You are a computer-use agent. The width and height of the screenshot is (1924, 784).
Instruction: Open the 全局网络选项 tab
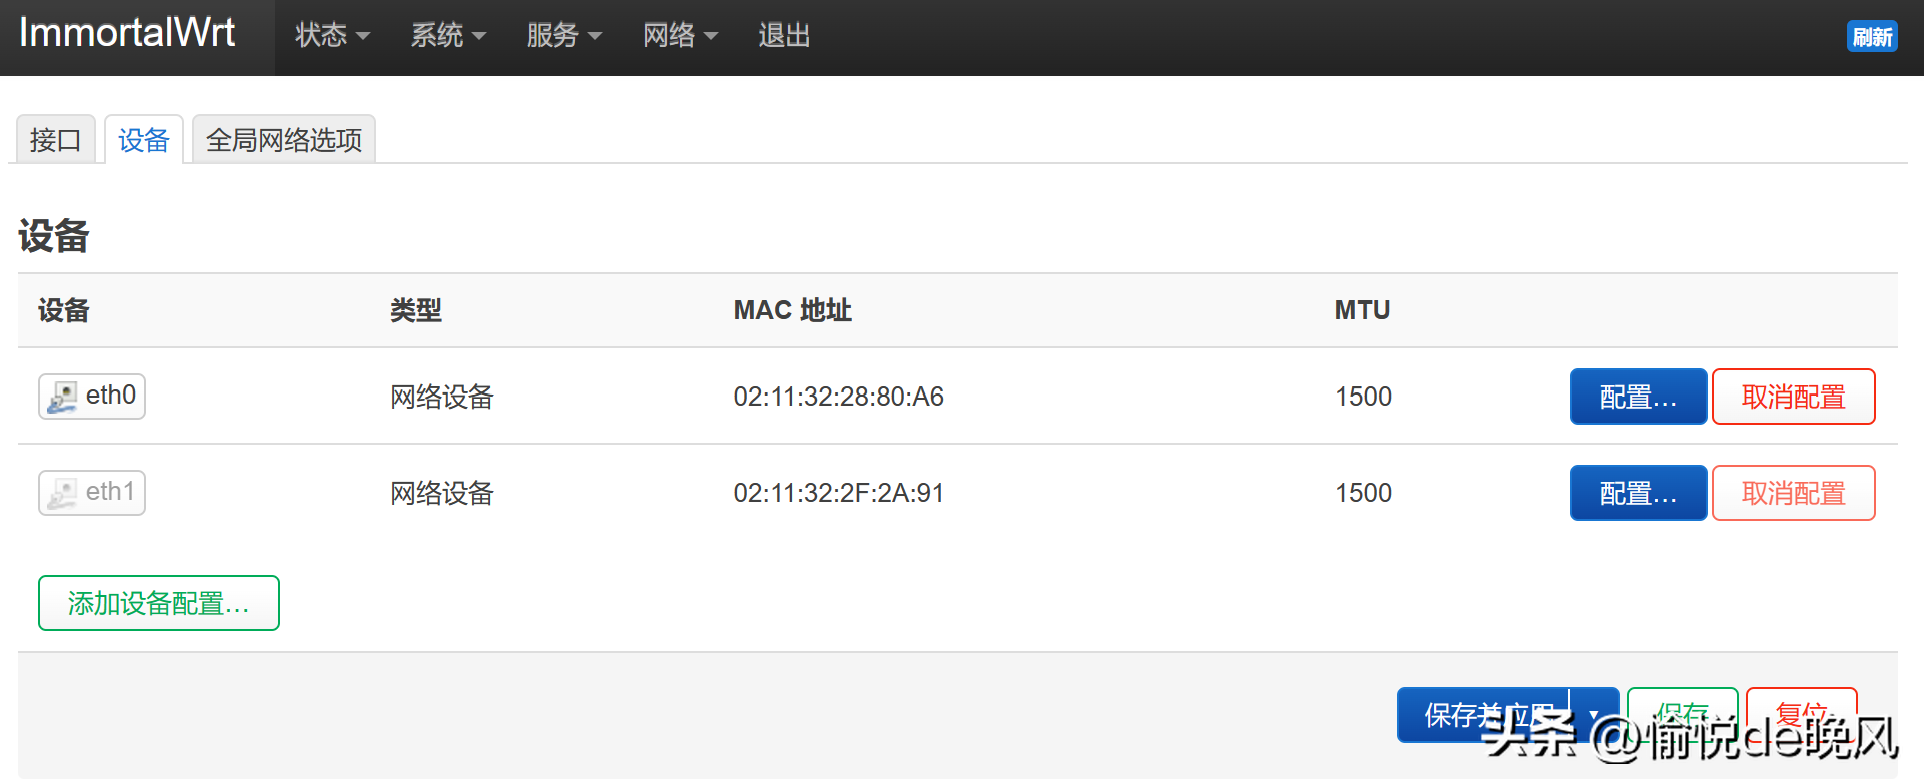tap(284, 140)
